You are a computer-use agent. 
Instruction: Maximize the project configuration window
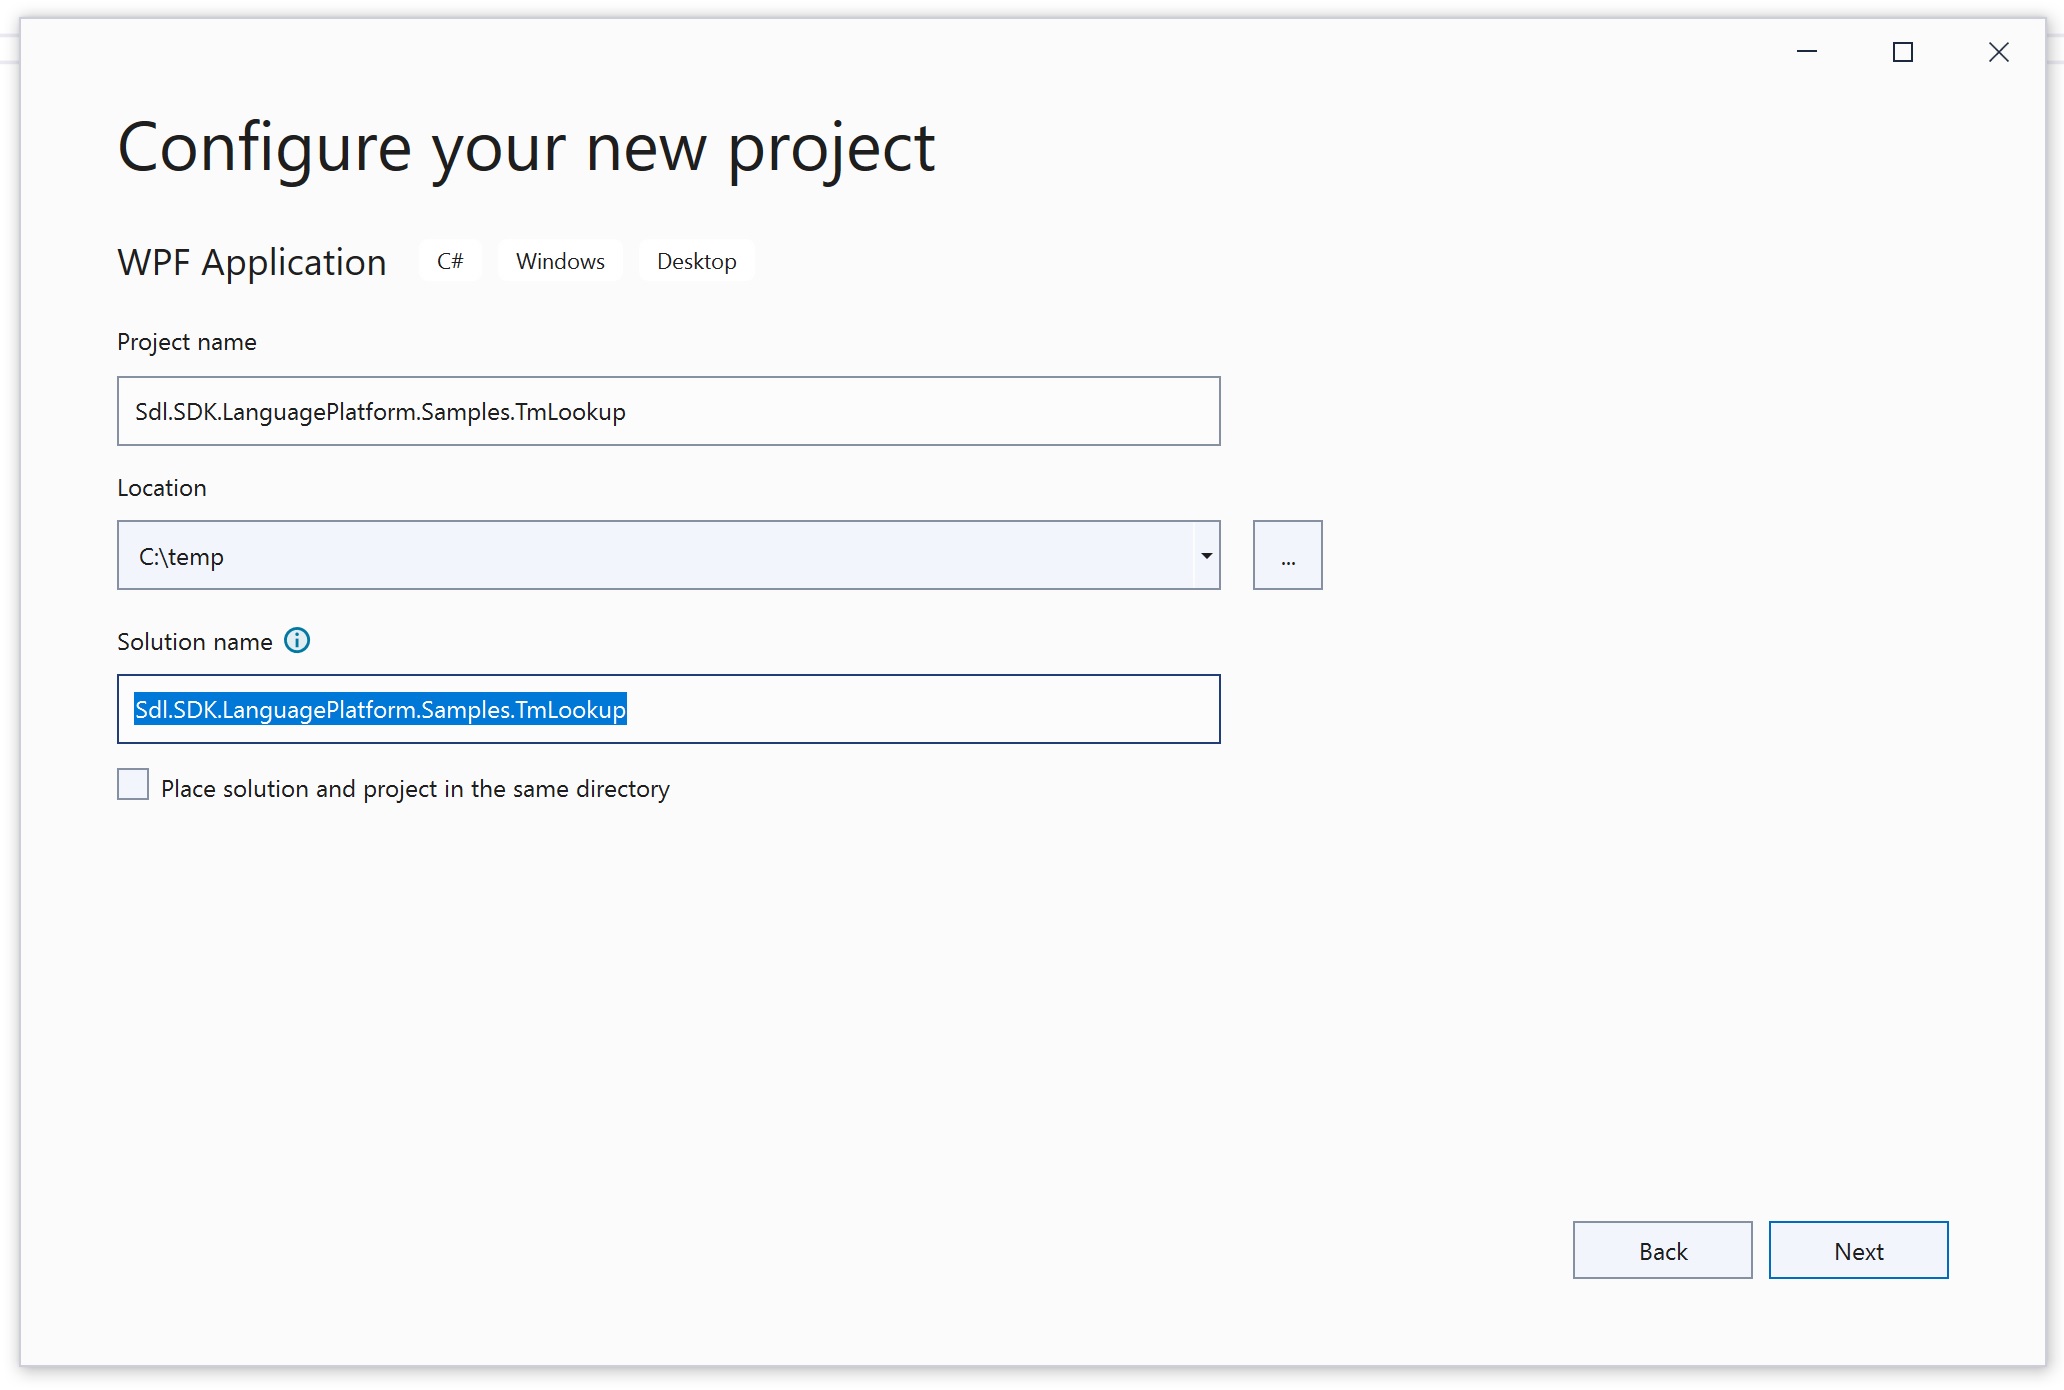tap(1903, 52)
